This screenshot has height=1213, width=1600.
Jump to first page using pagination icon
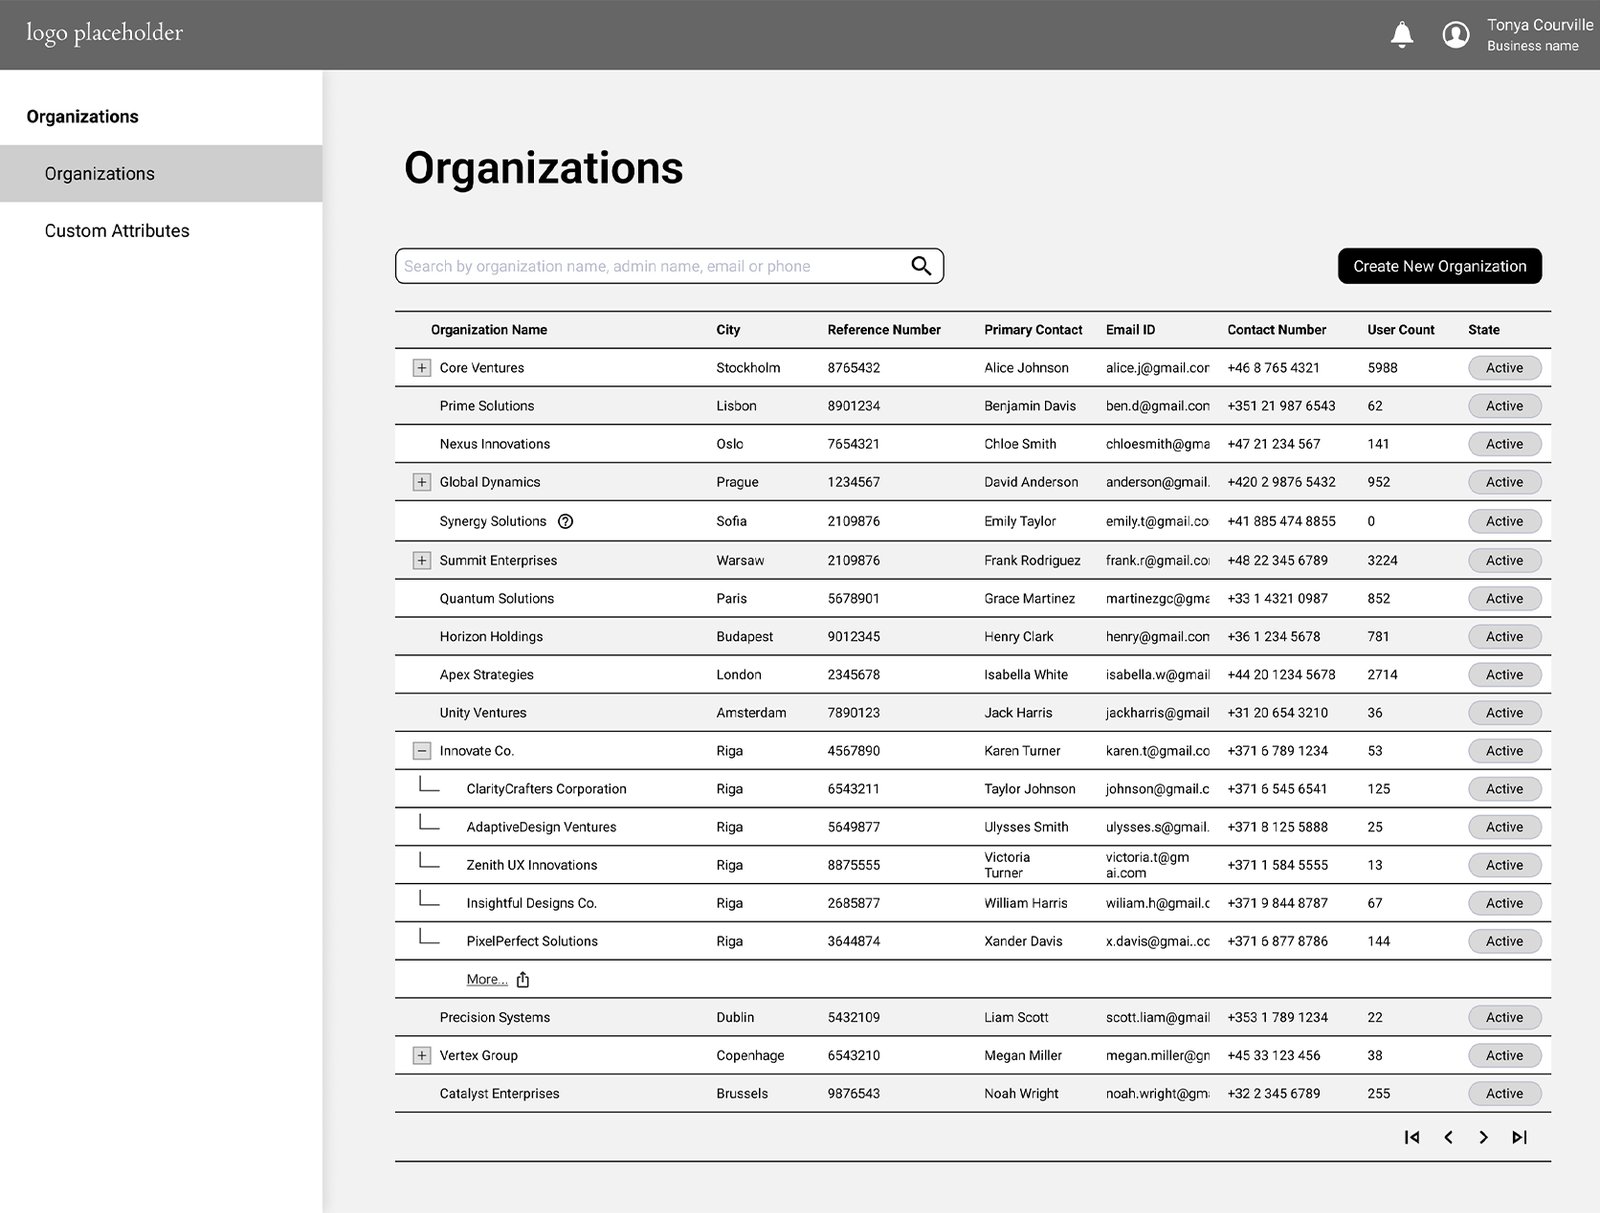tap(1412, 1137)
